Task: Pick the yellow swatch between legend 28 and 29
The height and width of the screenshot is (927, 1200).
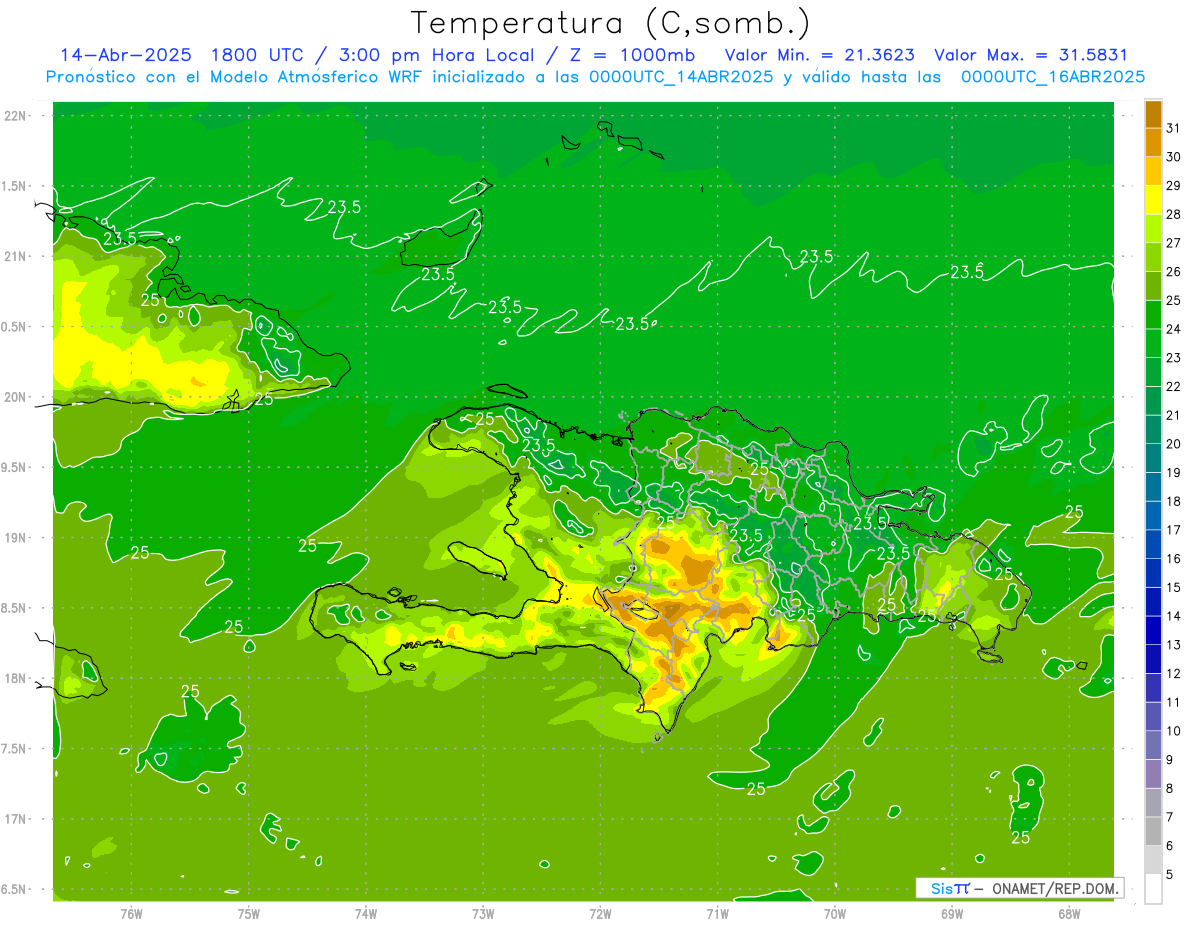Action: coord(1153,200)
